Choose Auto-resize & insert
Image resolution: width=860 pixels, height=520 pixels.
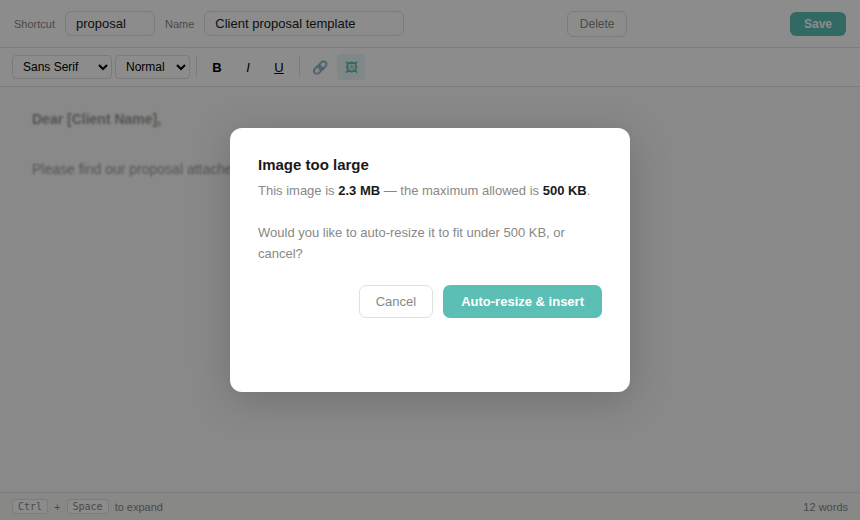[522, 301]
